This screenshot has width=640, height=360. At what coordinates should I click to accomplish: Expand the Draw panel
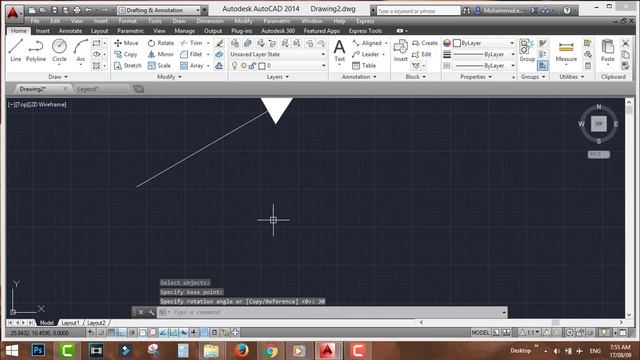(x=58, y=77)
